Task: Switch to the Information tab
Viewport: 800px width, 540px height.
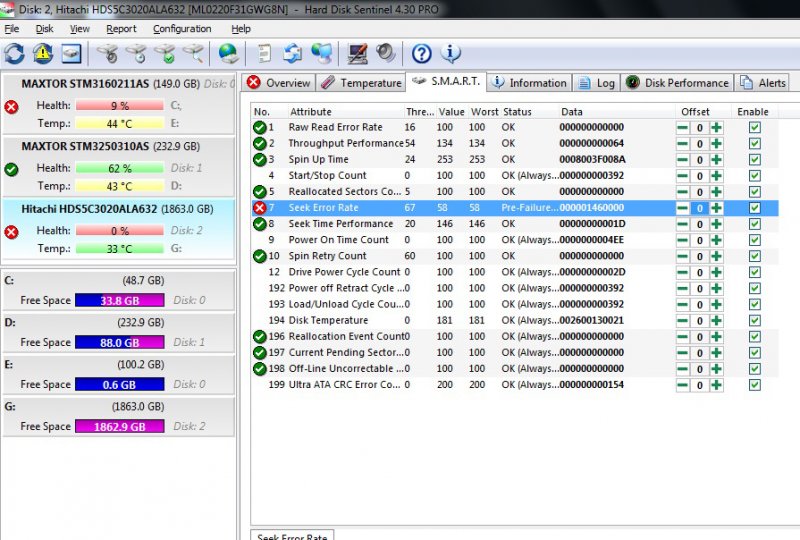Action: click(x=531, y=83)
